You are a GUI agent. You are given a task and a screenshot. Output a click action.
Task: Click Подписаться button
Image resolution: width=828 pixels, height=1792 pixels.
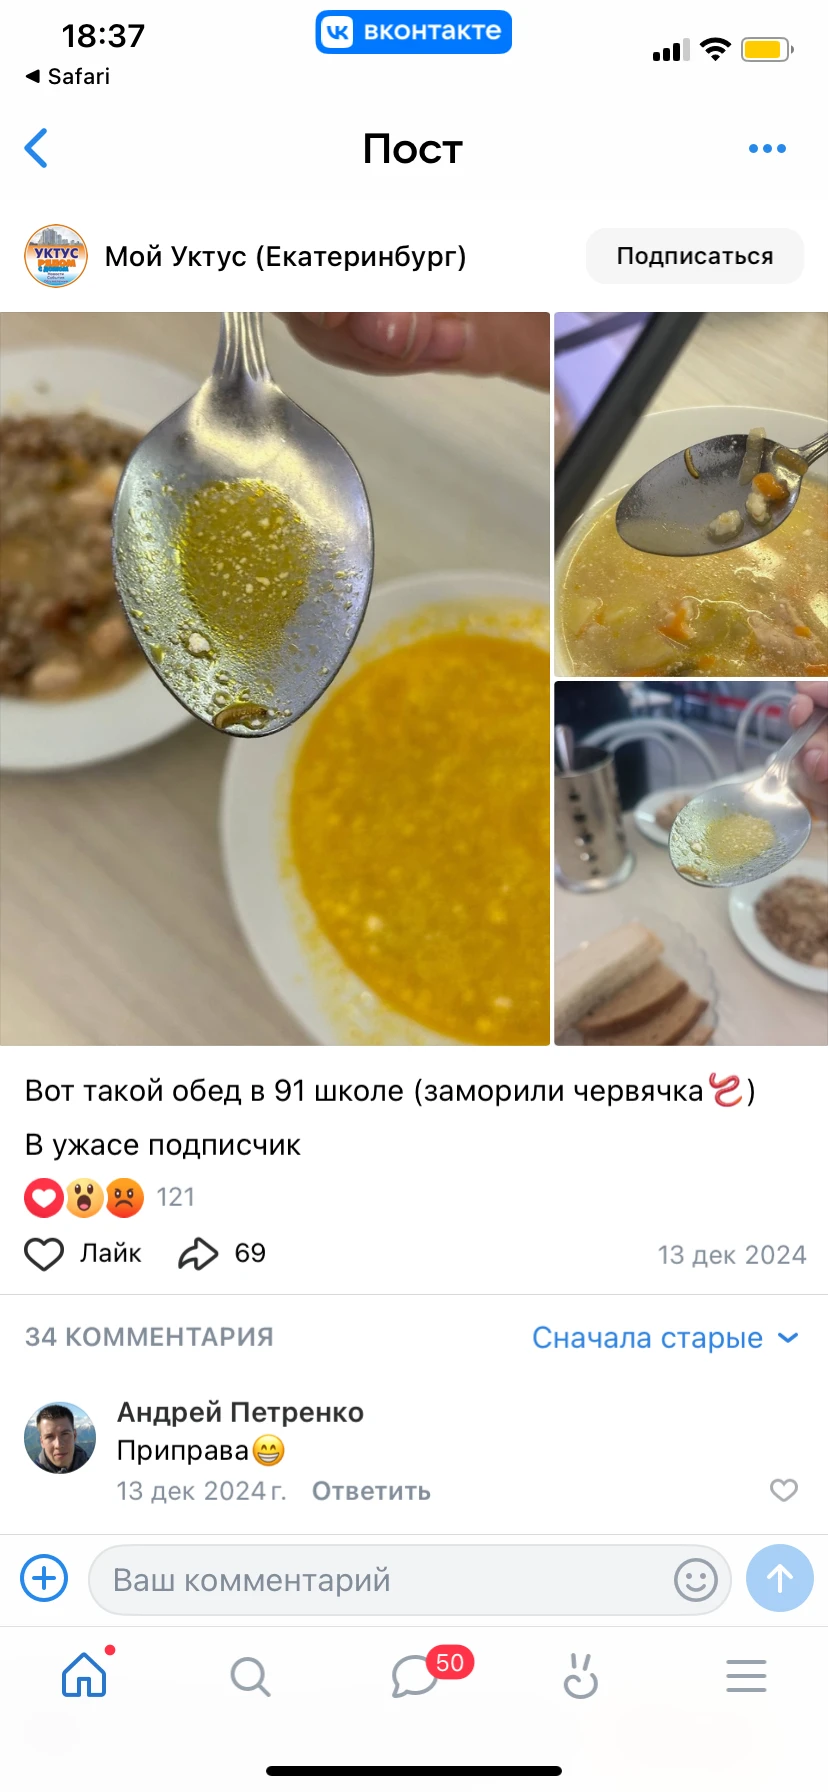click(695, 256)
